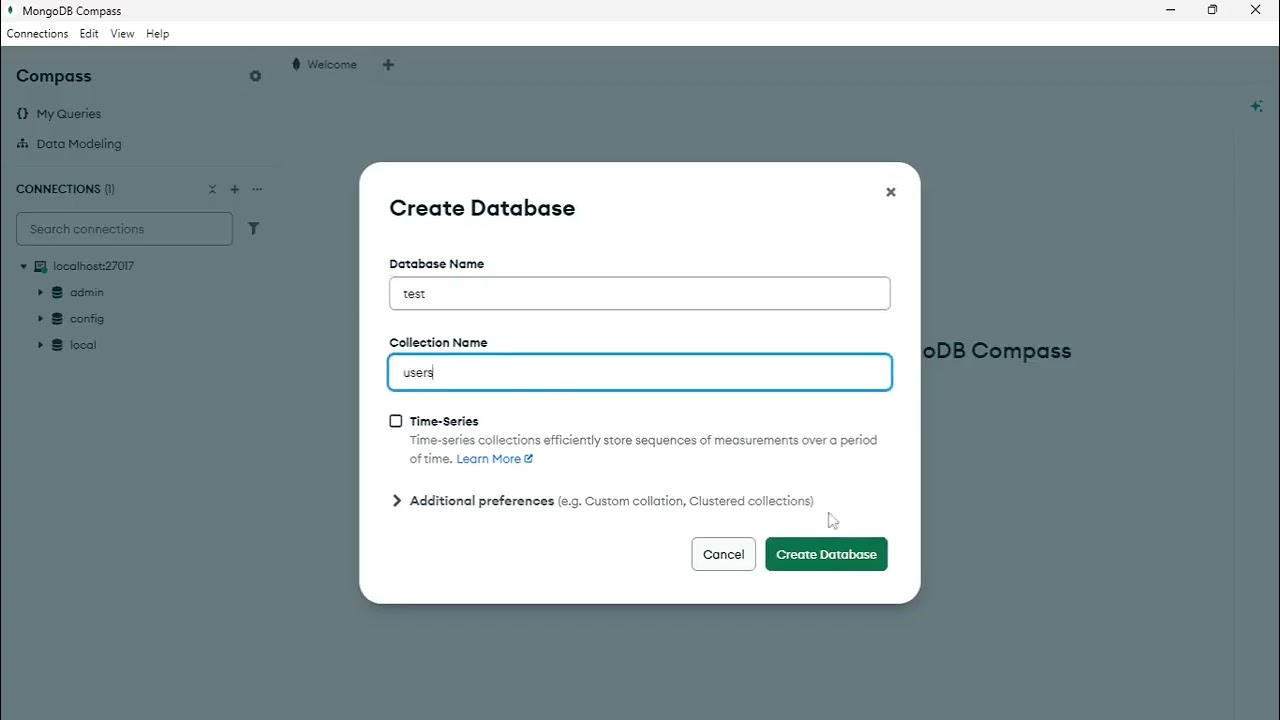This screenshot has width=1280, height=720.
Task: Click the external link icon beside Learn More
Action: (x=529, y=459)
